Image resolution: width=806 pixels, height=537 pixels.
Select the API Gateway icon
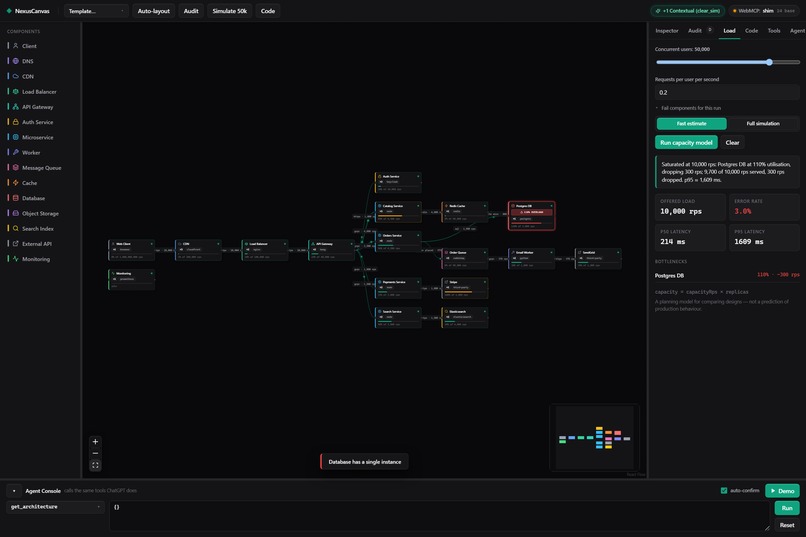coord(16,107)
